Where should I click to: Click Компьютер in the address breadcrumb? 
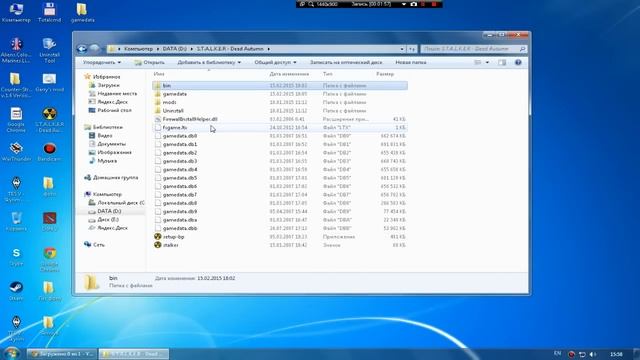click(x=138, y=49)
